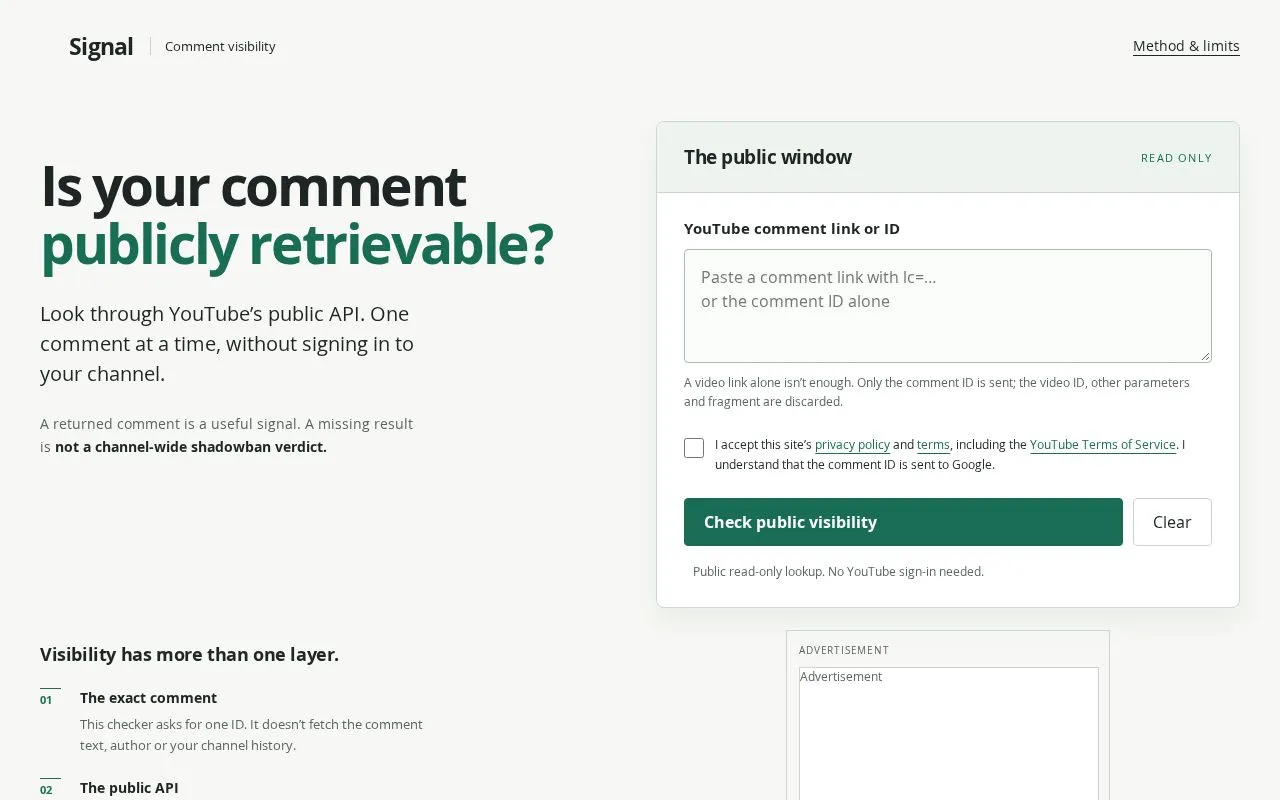Click the '01' step number
Screen dimensions: 1280x800
tap(46, 700)
